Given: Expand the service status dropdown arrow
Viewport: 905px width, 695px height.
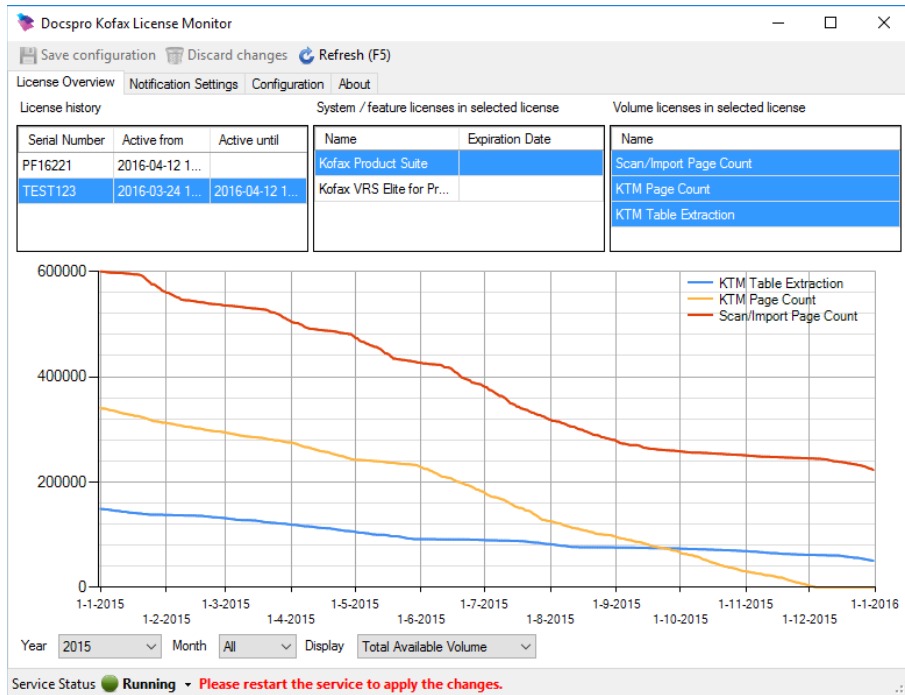Looking at the screenshot, I should [x=186, y=685].
